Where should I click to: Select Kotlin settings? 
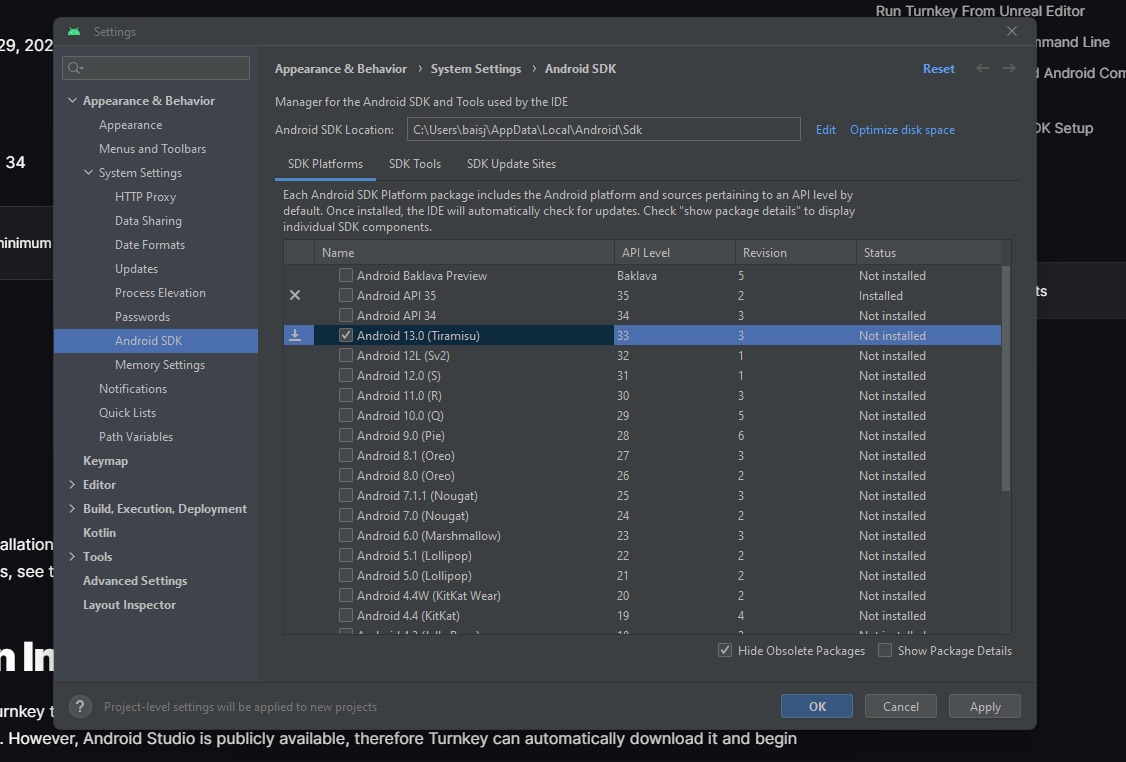click(x=99, y=533)
